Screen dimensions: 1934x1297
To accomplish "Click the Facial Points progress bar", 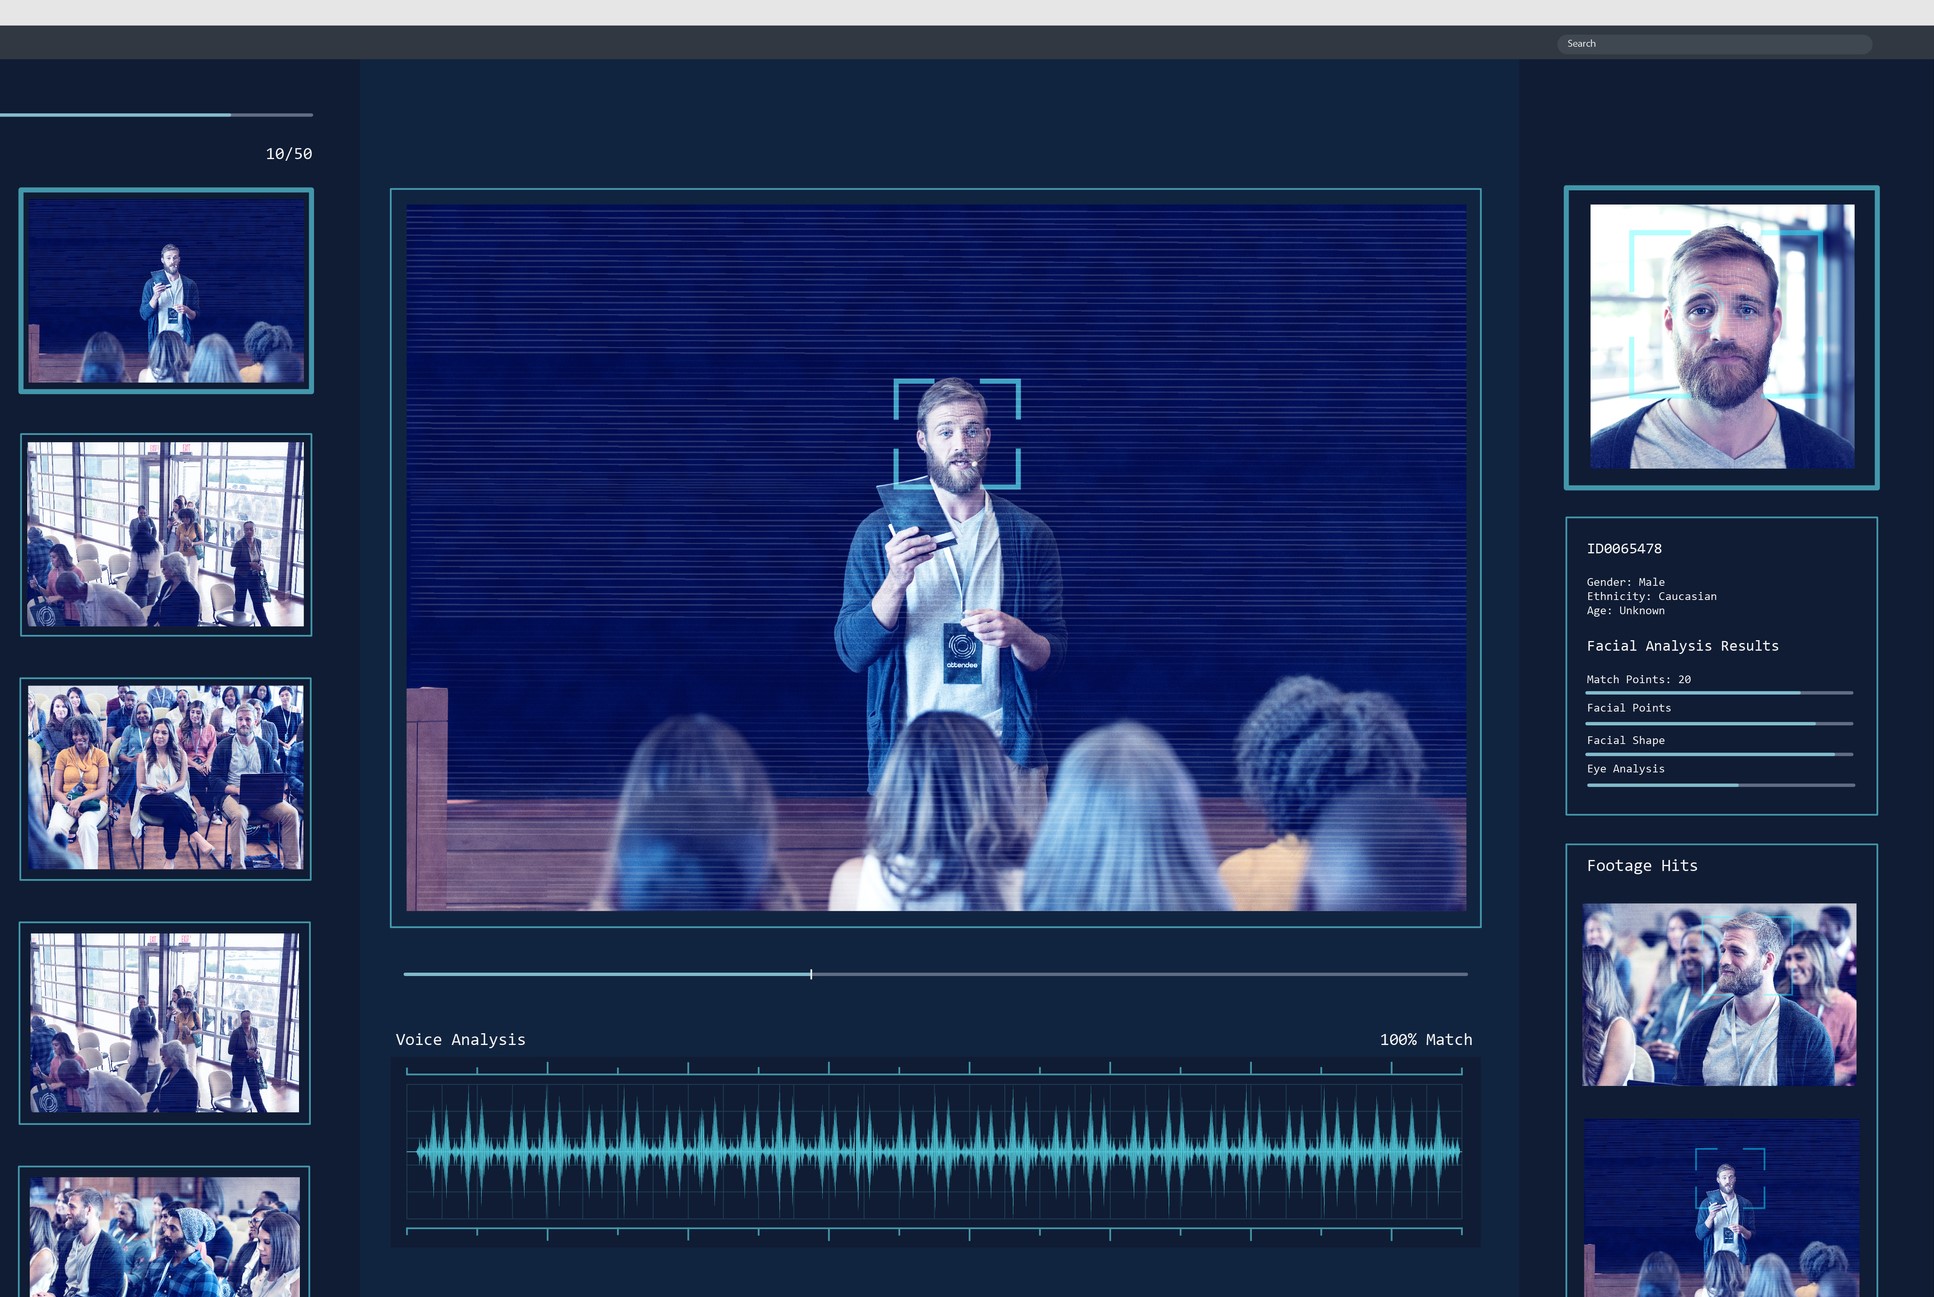I will coord(1719,723).
